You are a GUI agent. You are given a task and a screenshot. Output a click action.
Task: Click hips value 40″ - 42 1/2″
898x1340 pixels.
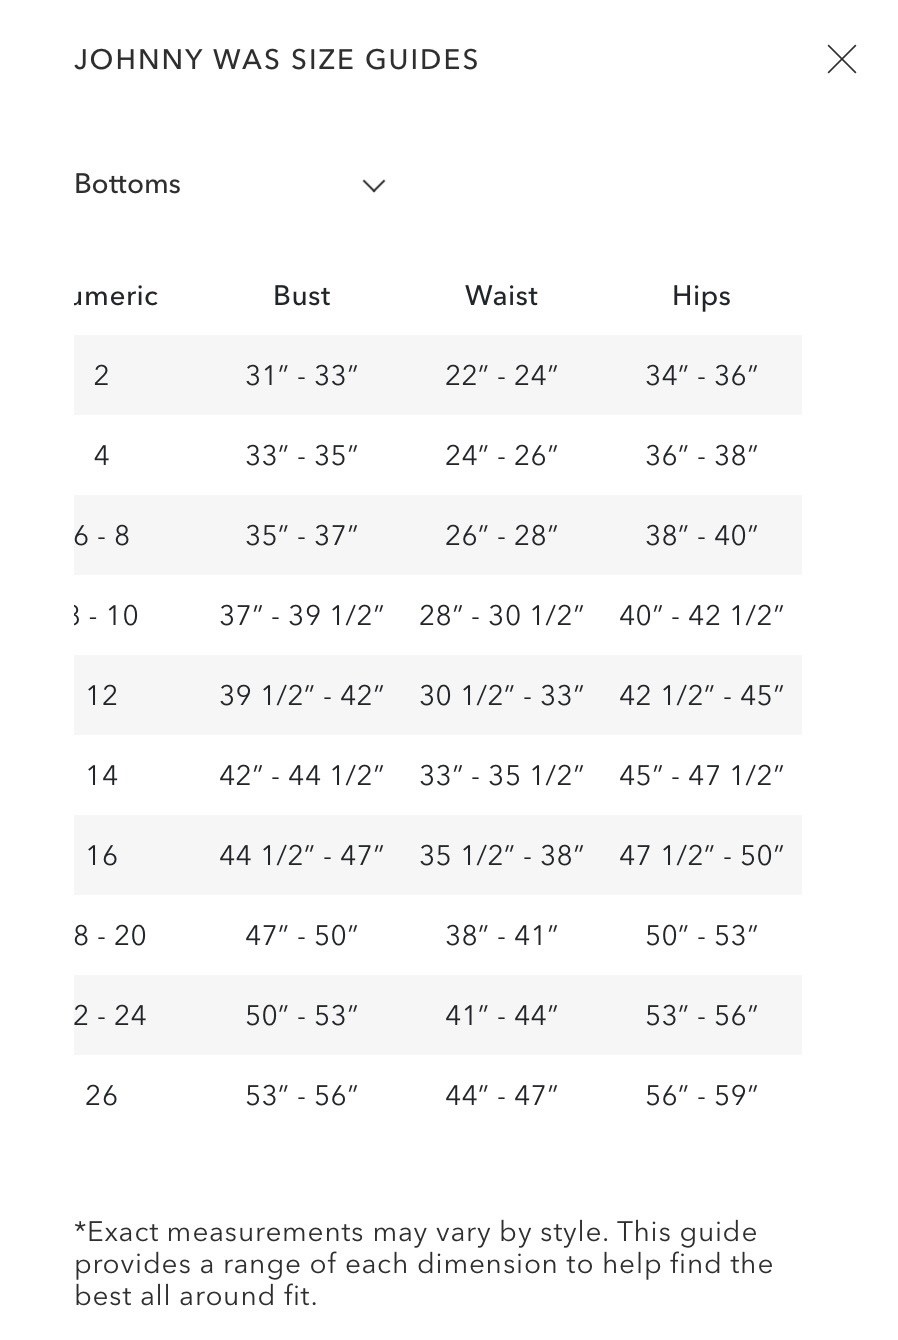point(701,616)
